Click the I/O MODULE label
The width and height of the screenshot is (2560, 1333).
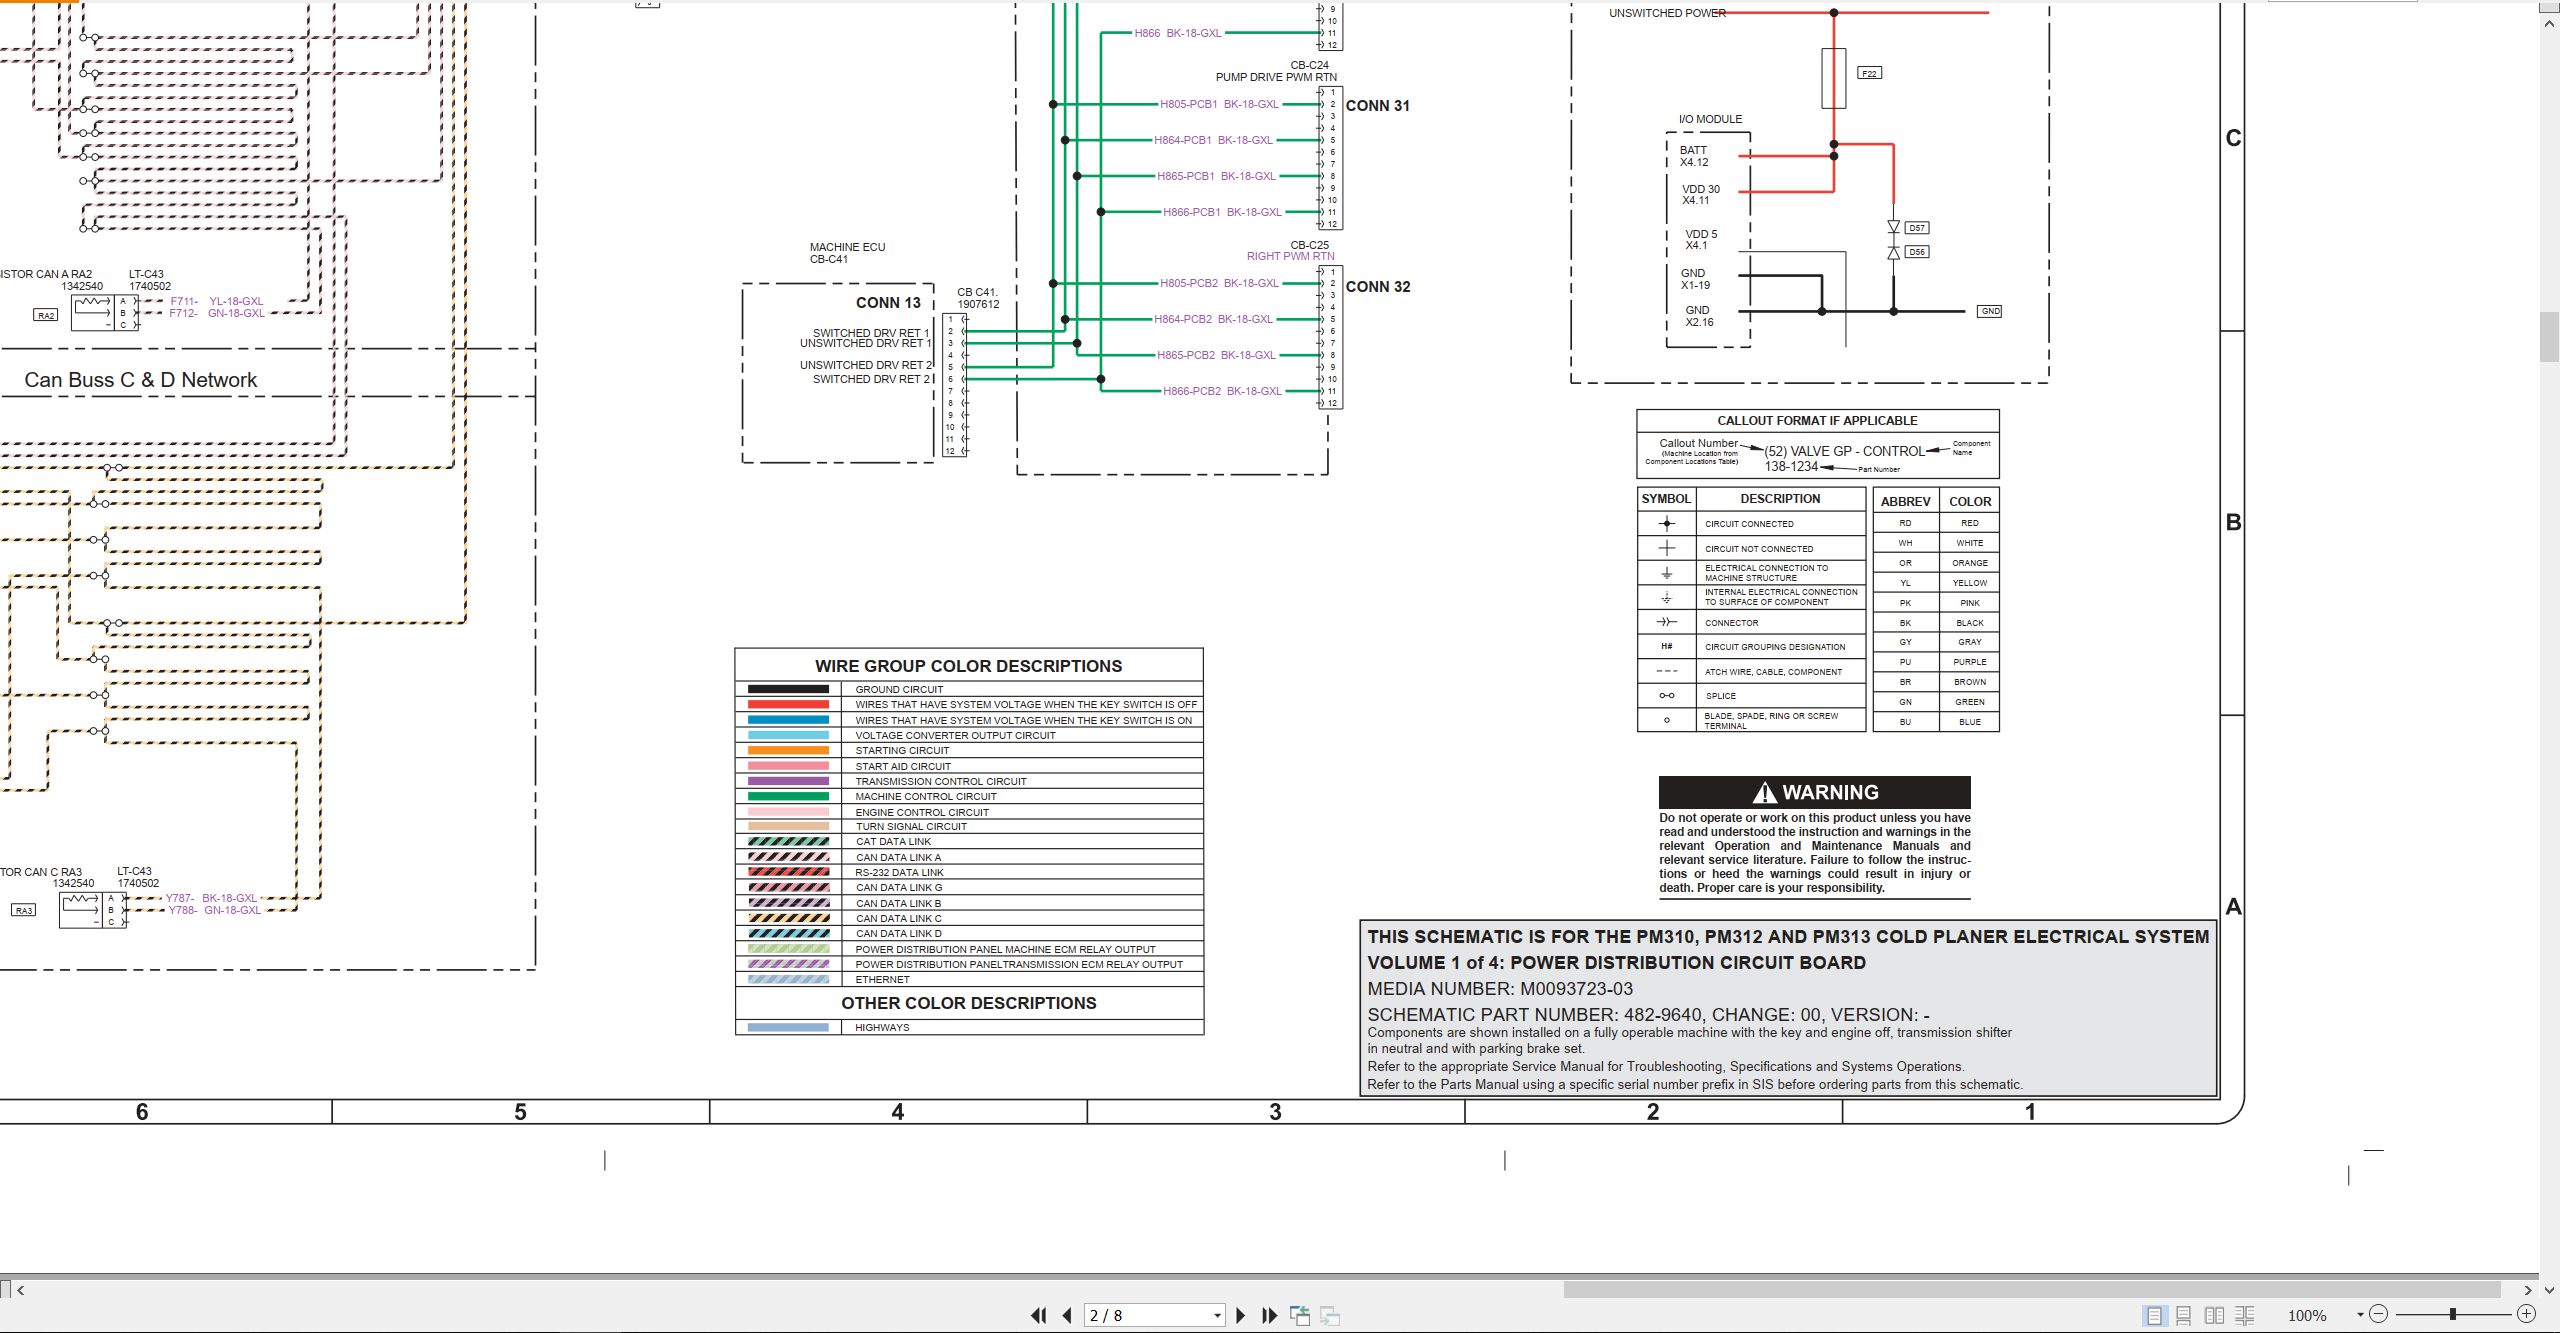pos(1710,119)
